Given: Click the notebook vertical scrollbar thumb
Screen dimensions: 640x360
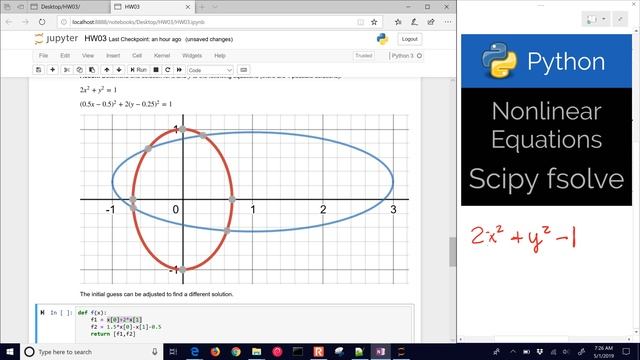Looking at the screenshot, I should pos(452,251).
